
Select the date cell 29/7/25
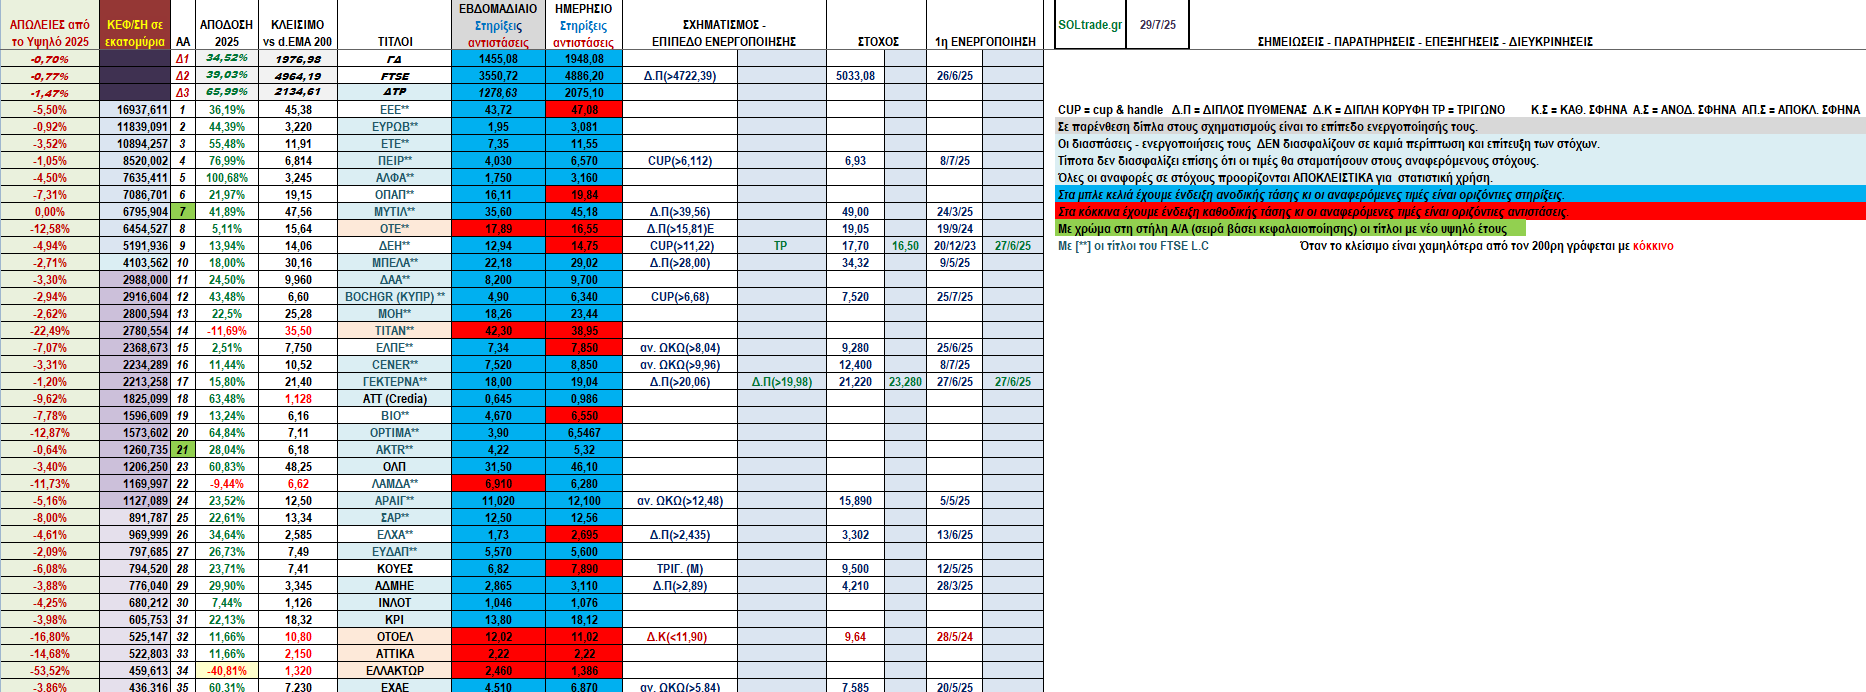pos(1158,25)
